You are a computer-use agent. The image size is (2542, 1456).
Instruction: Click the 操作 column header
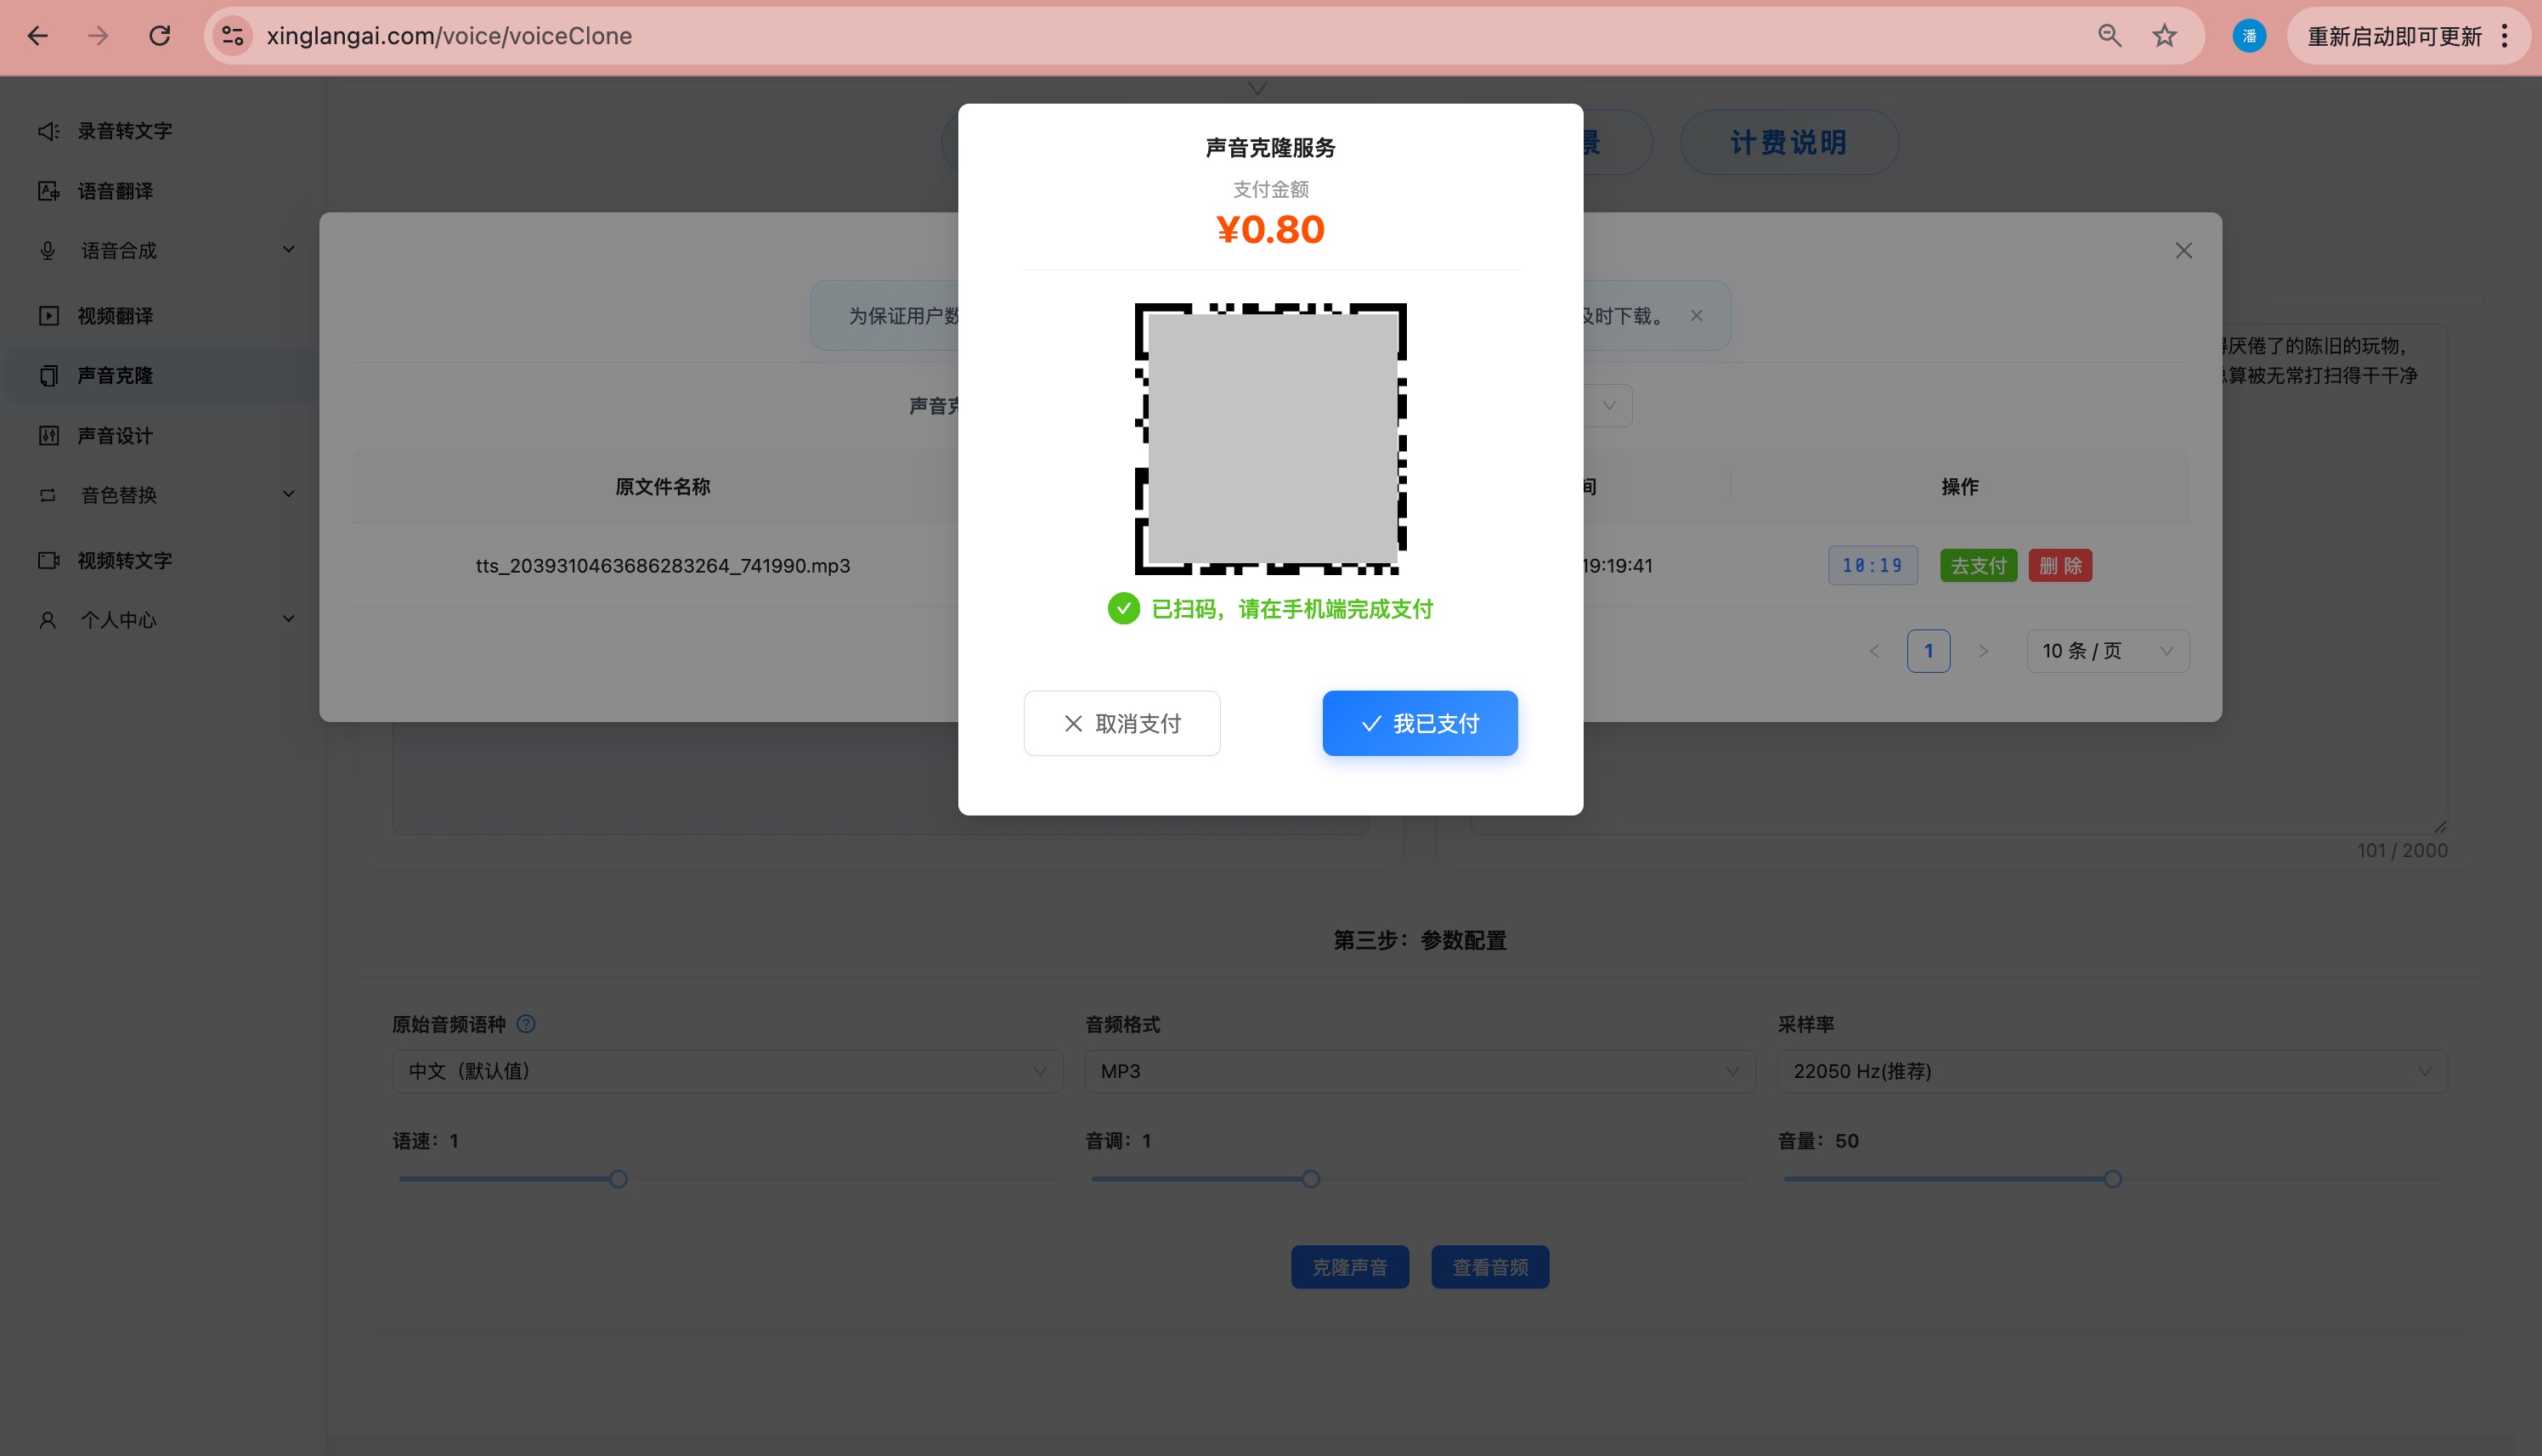(x=1960, y=487)
